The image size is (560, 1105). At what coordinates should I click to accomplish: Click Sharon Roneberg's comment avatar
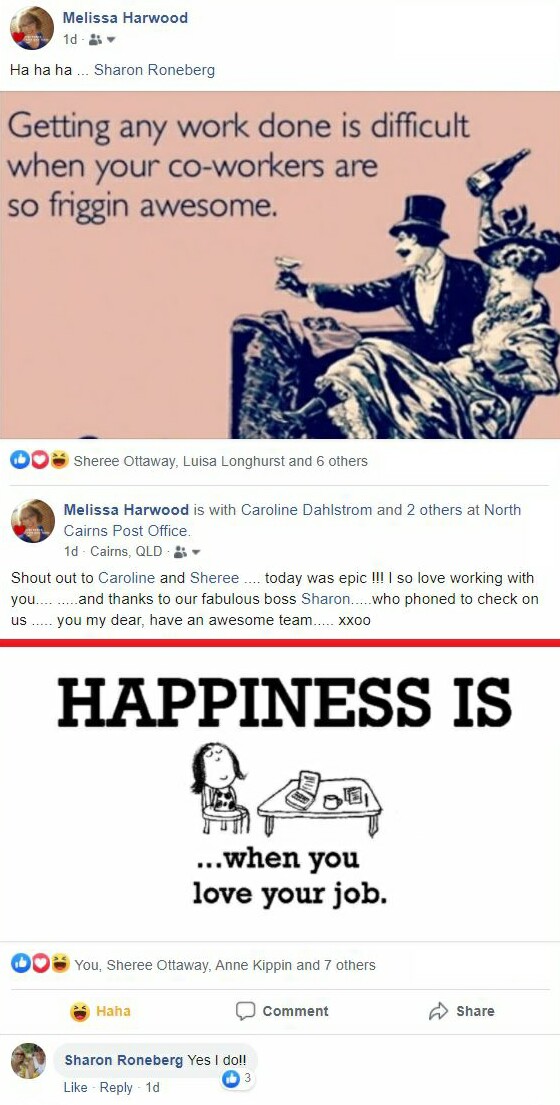29,1061
